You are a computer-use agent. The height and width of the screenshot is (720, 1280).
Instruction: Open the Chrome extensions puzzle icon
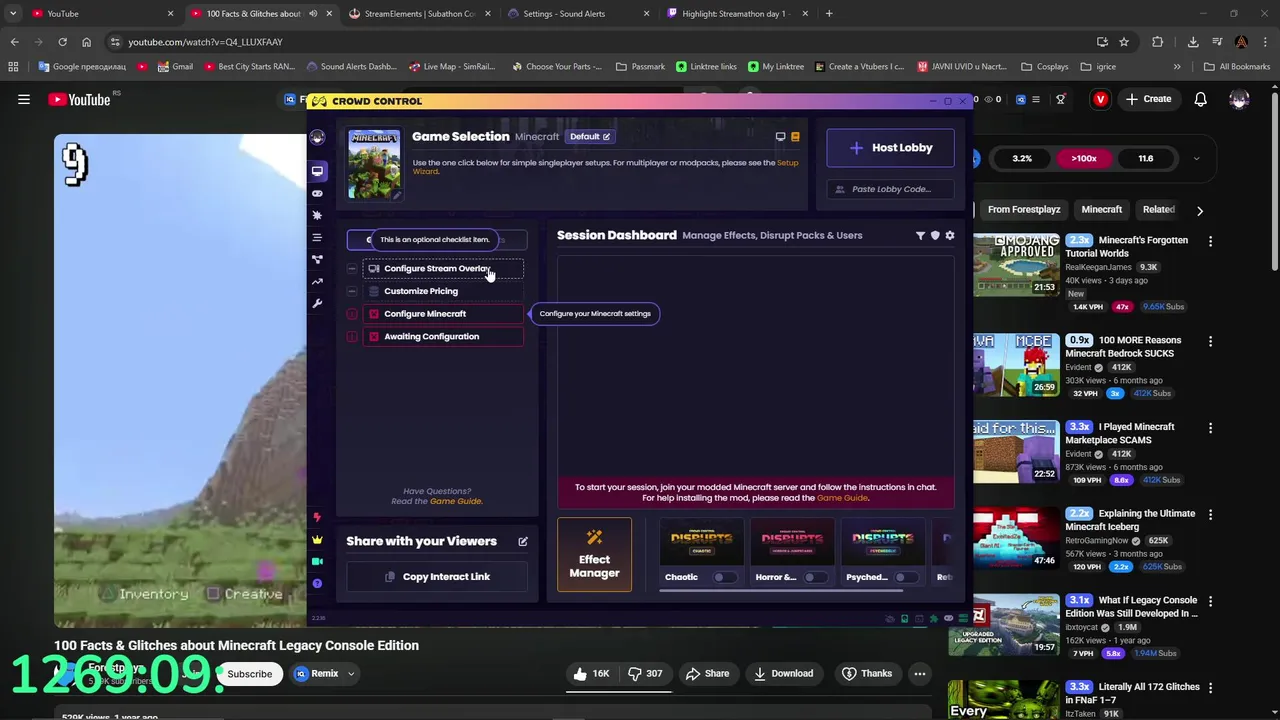1158,42
